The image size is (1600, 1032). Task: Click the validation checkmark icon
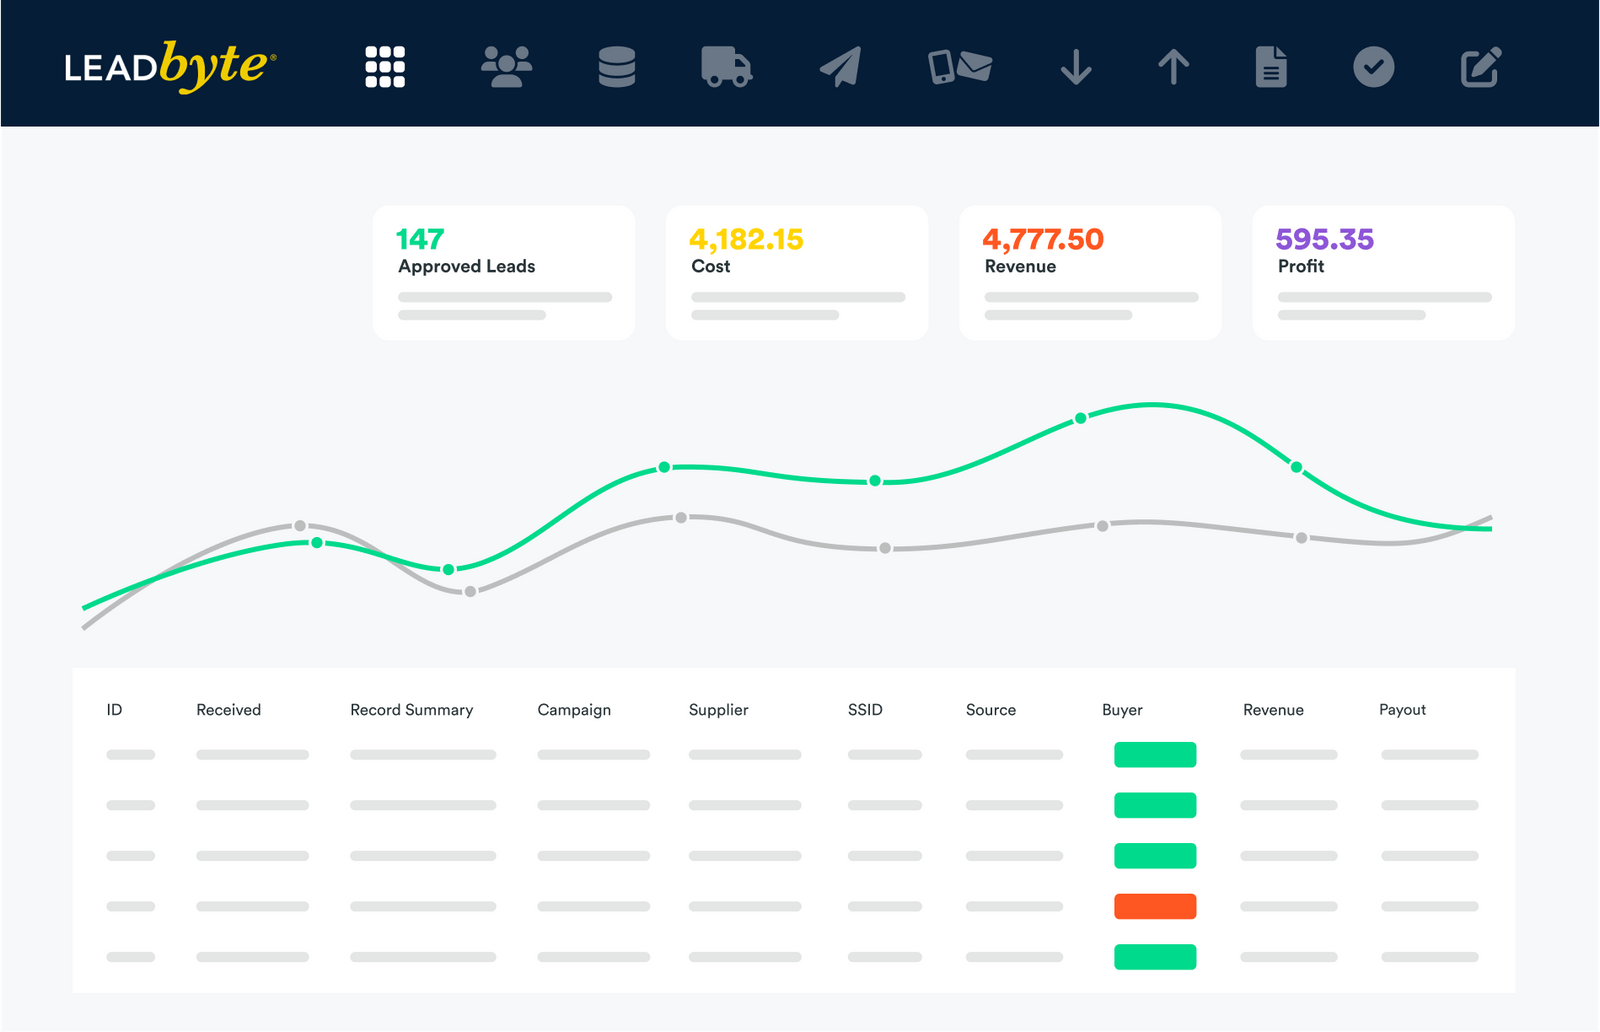coord(1373,66)
